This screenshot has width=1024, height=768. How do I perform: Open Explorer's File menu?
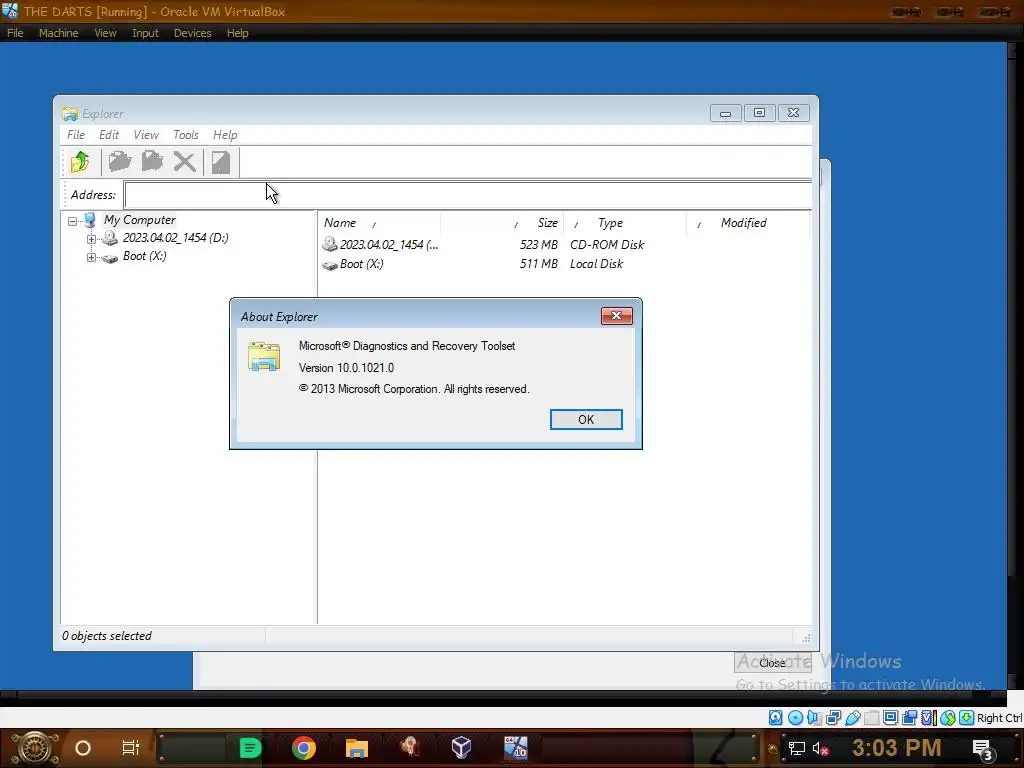[76, 135]
